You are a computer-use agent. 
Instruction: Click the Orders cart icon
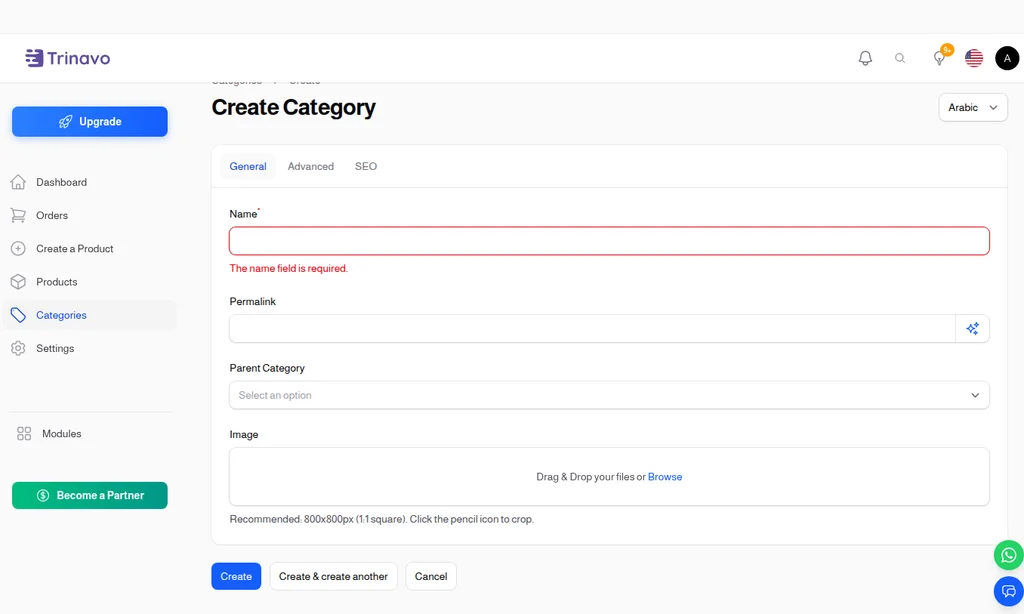[x=18, y=216]
